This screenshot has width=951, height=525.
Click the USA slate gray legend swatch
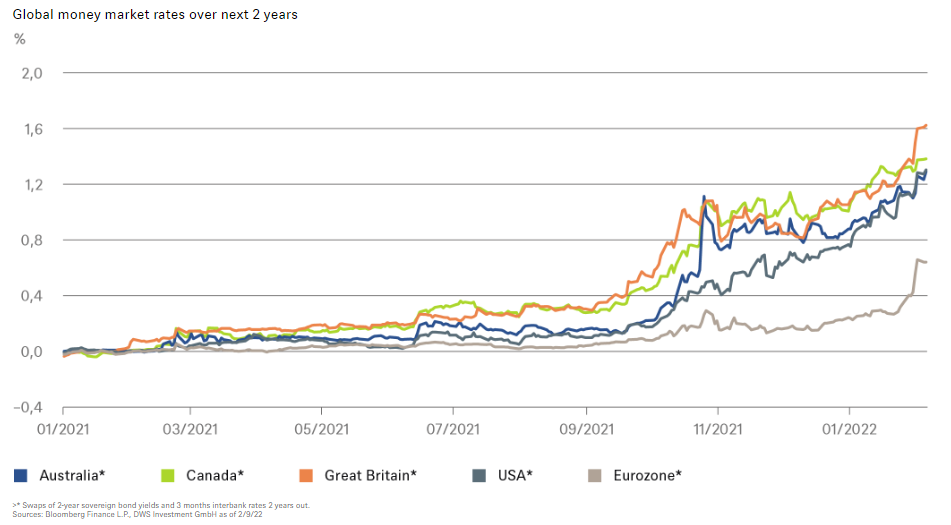pyautogui.click(x=479, y=474)
